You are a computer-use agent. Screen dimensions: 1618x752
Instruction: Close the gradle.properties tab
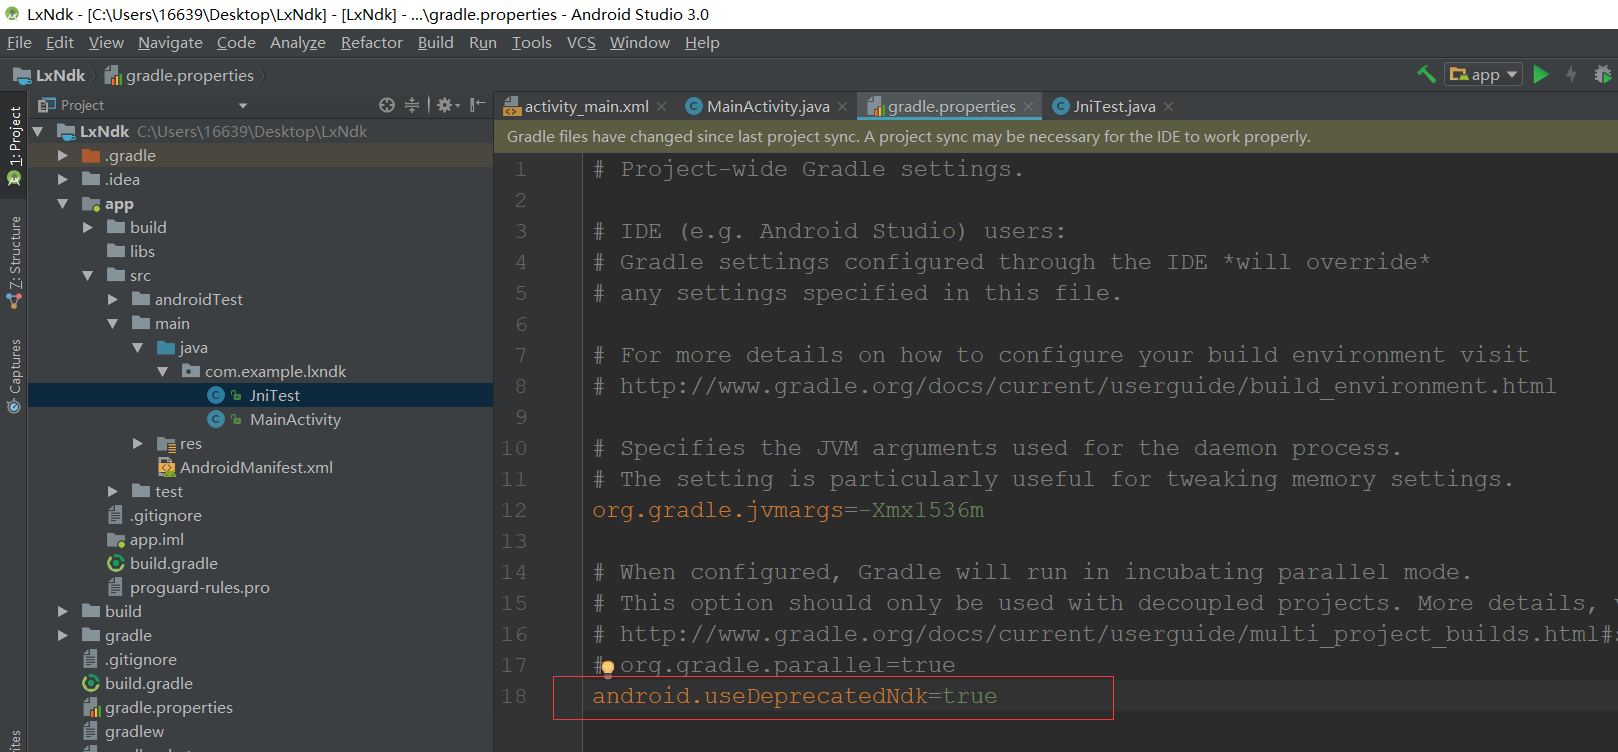(1028, 106)
